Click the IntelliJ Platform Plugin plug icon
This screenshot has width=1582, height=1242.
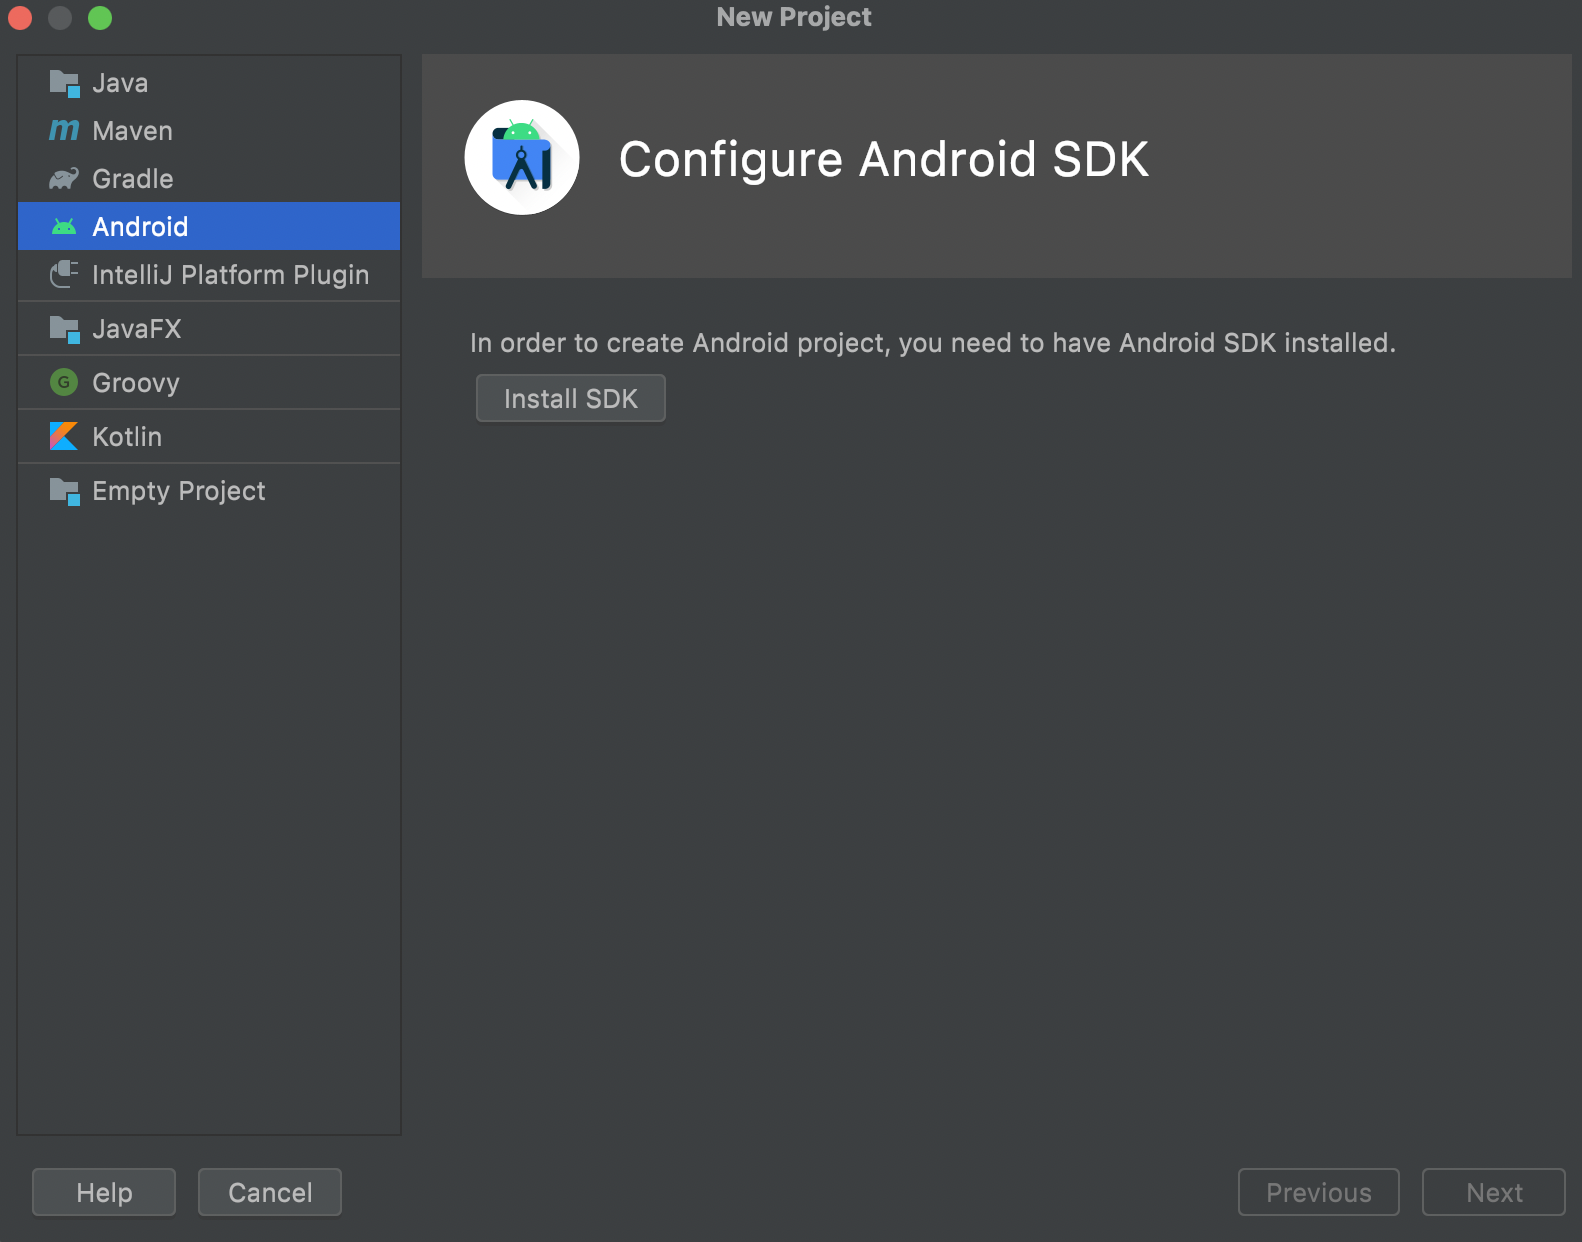point(64,274)
